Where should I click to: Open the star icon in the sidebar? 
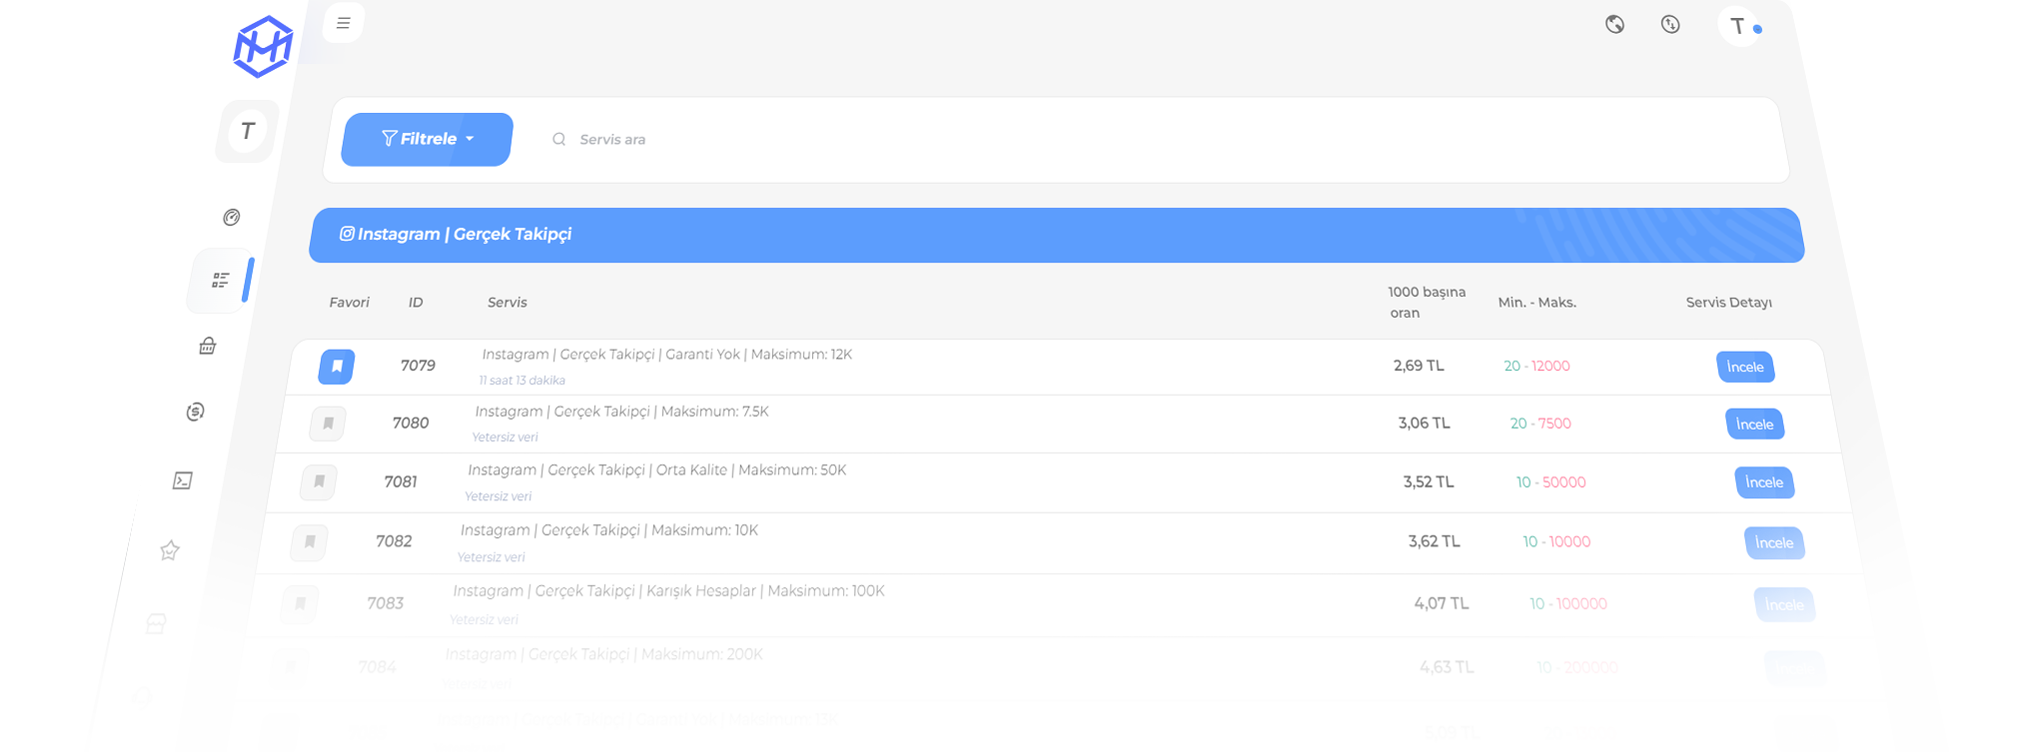[170, 550]
